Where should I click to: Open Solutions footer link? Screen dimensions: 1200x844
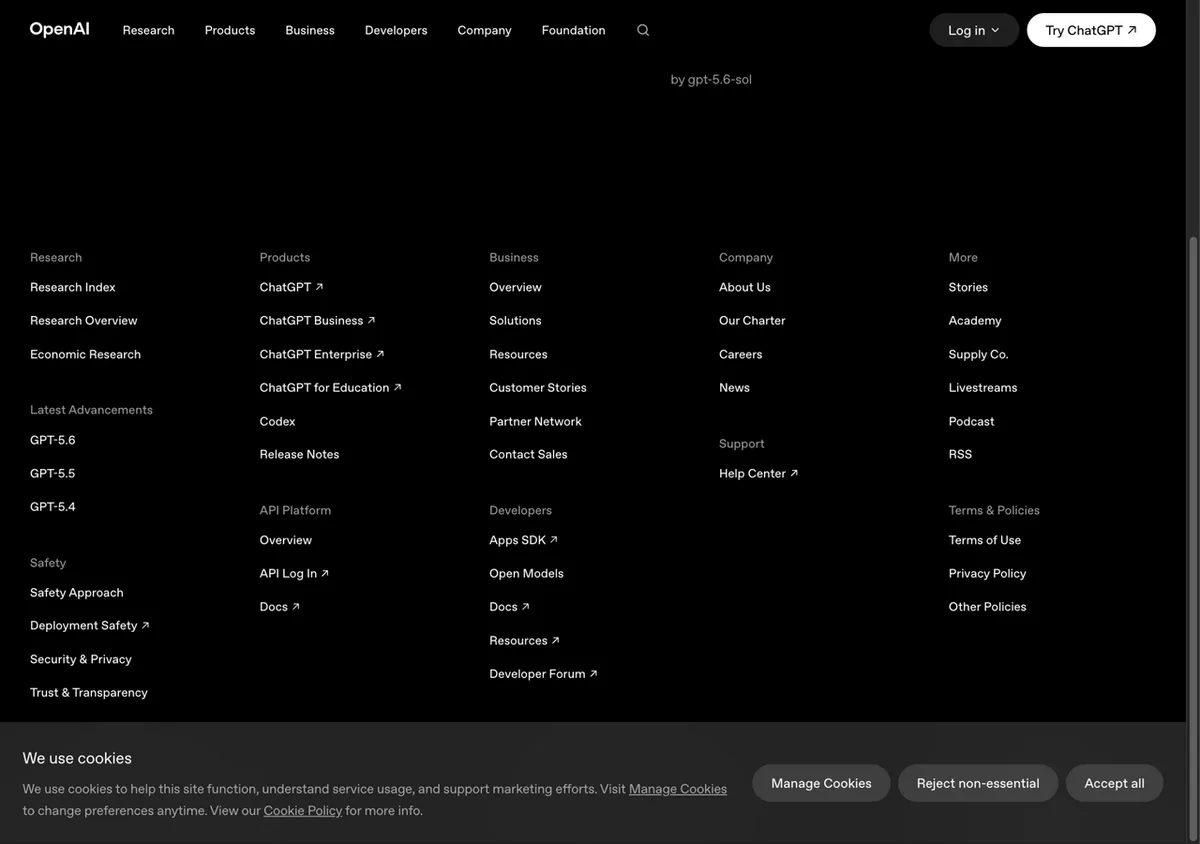516,321
